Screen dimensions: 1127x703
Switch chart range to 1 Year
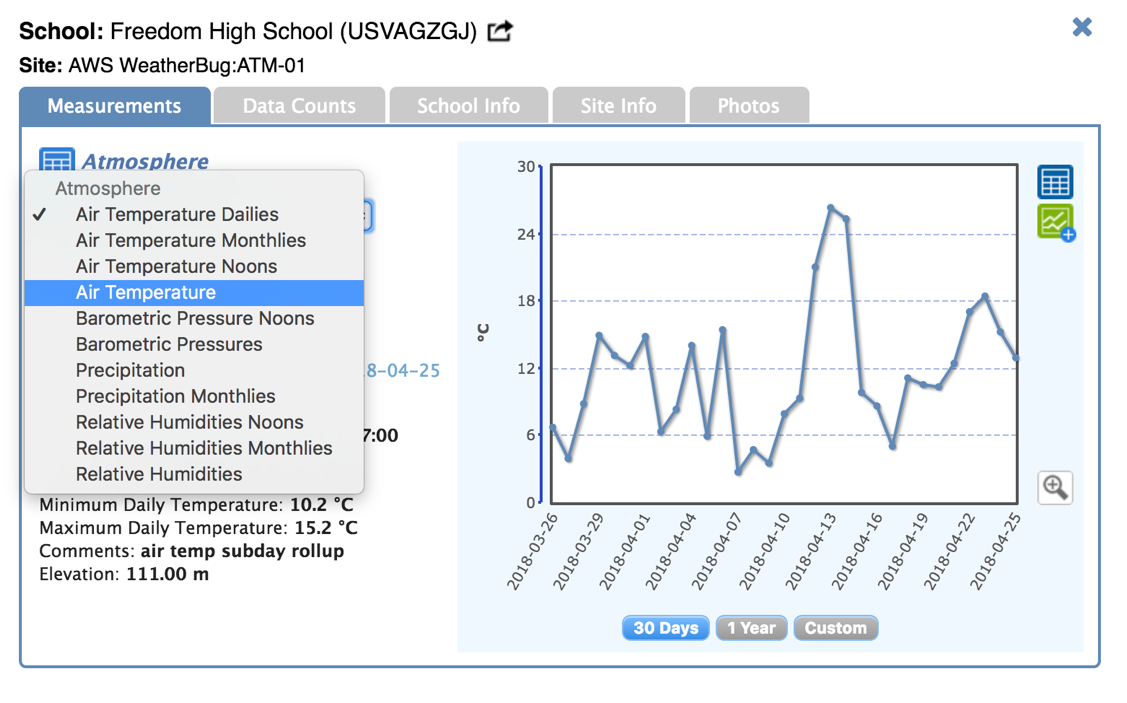tap(751, 628)
